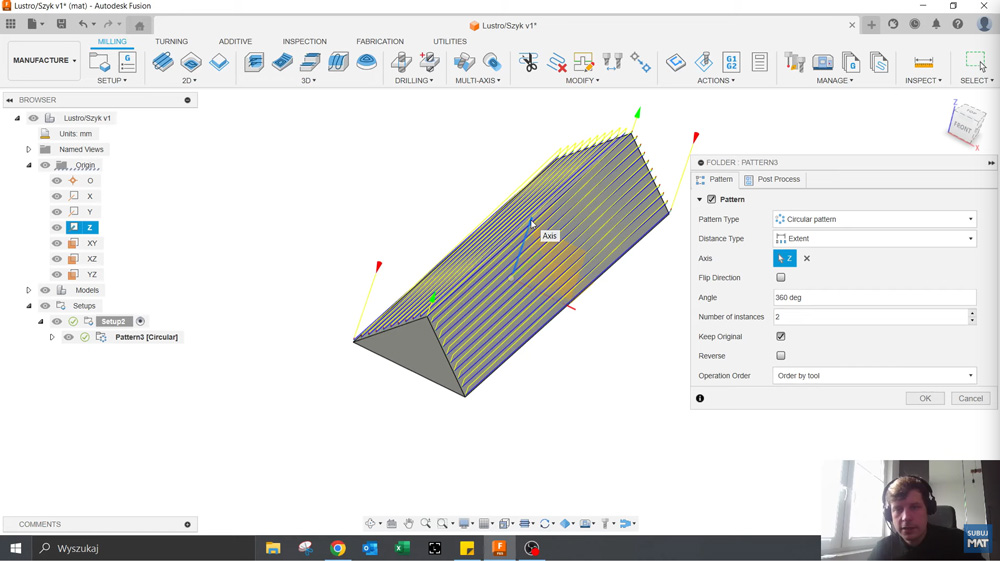
Task: Click the Help question mark icon
Action: (x=958, y=25)
